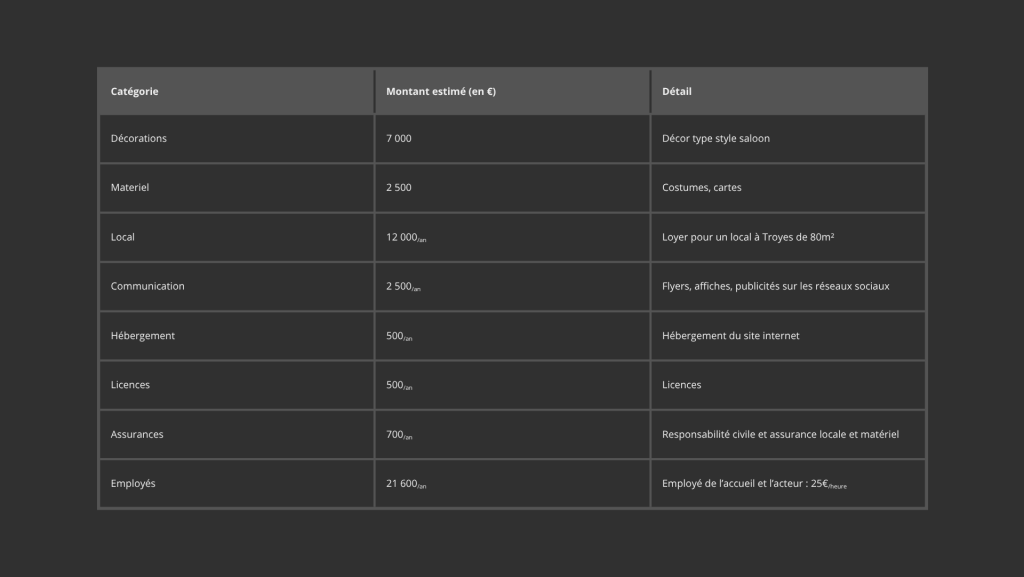Click the "Communication" category cell

point(147,286)
